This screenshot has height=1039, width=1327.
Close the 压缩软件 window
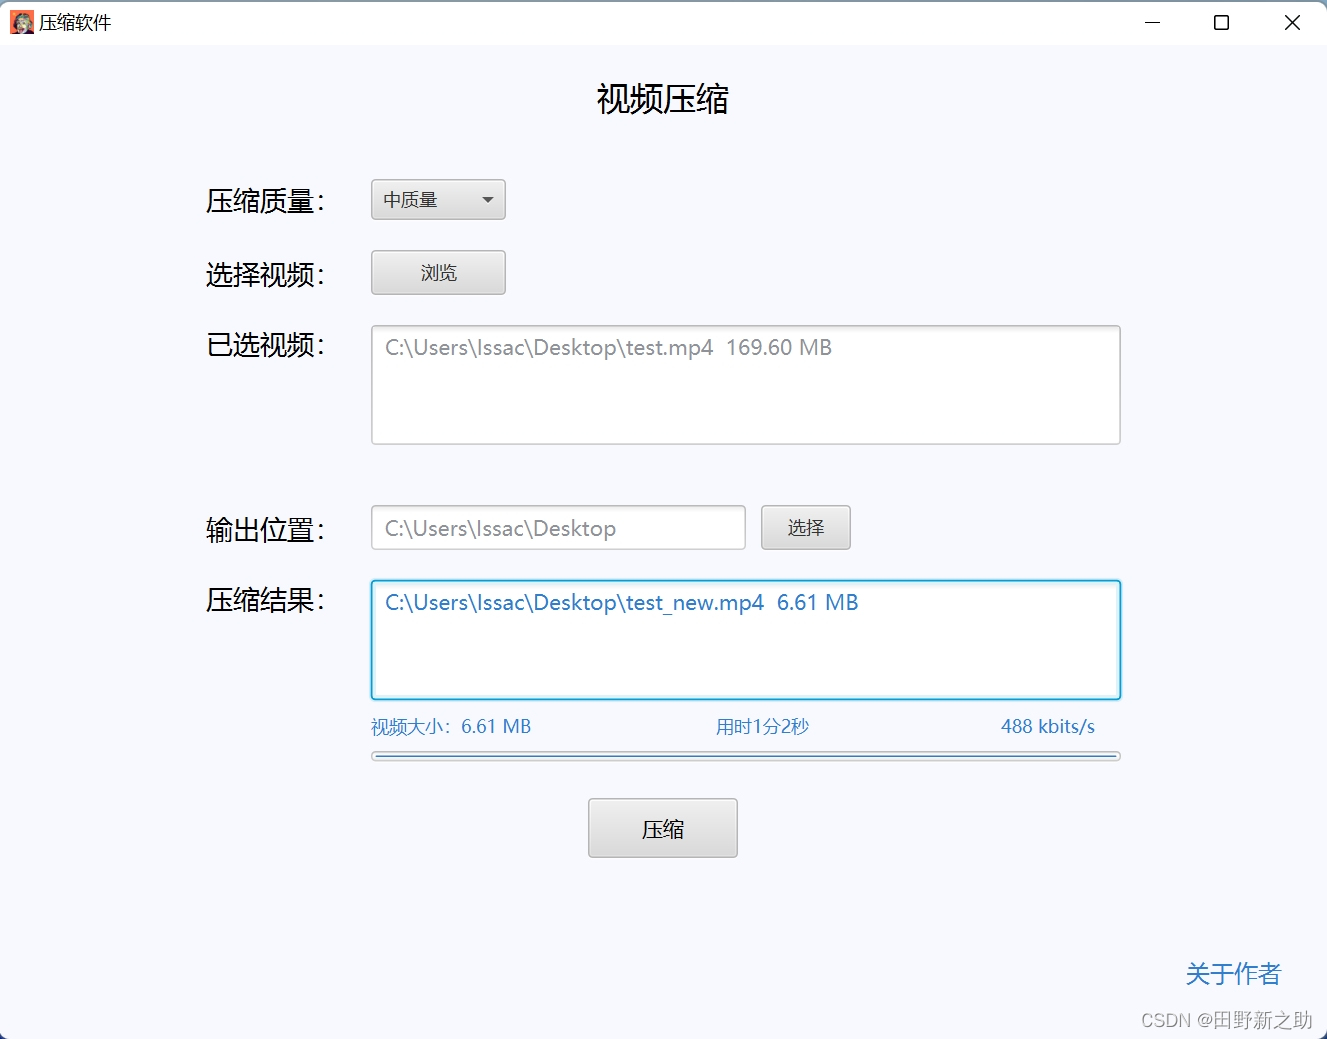(1292, 22)
